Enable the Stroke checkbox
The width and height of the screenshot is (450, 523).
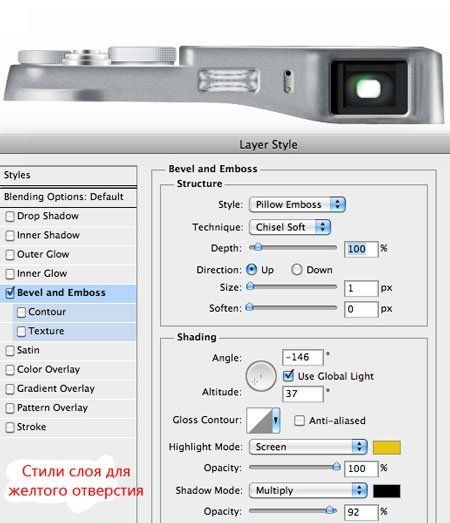coord(10,427)
